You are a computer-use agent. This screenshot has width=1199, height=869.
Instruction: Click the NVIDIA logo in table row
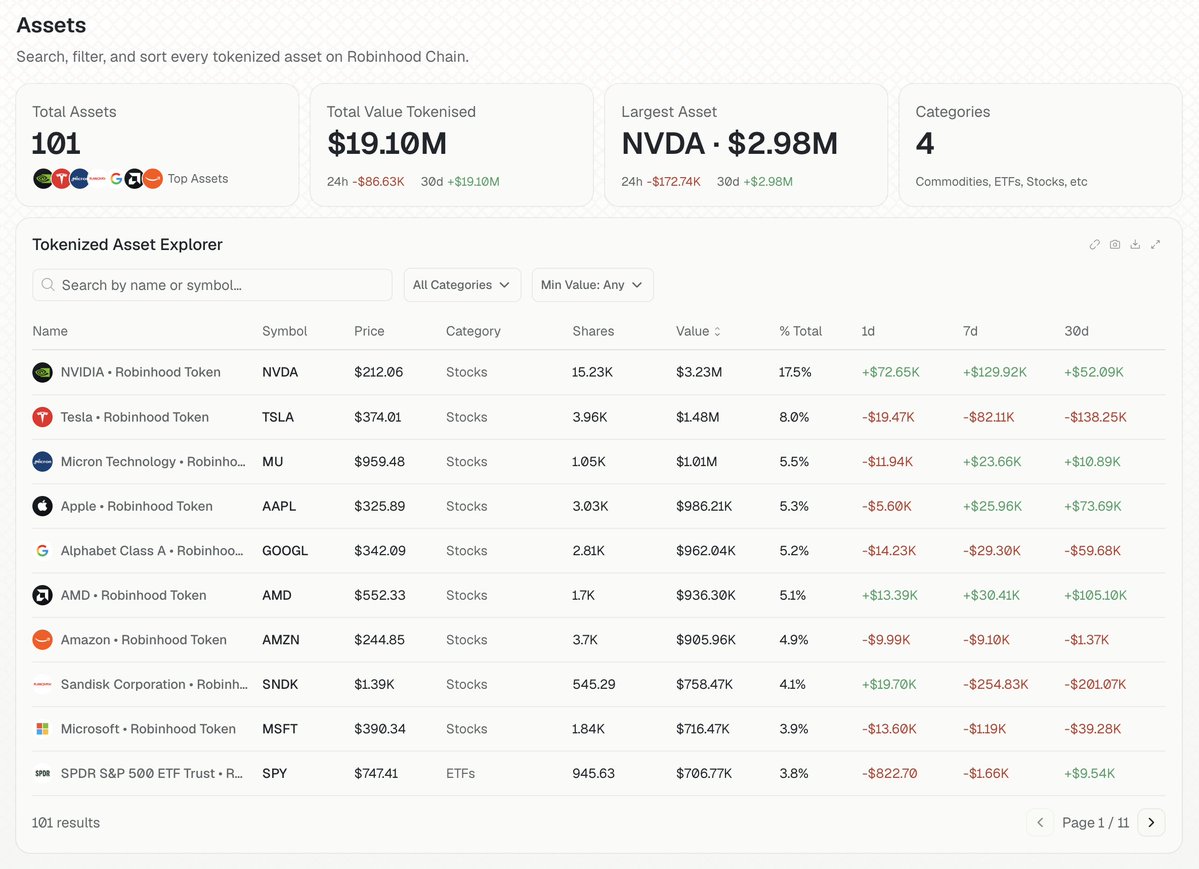point(42,373)
